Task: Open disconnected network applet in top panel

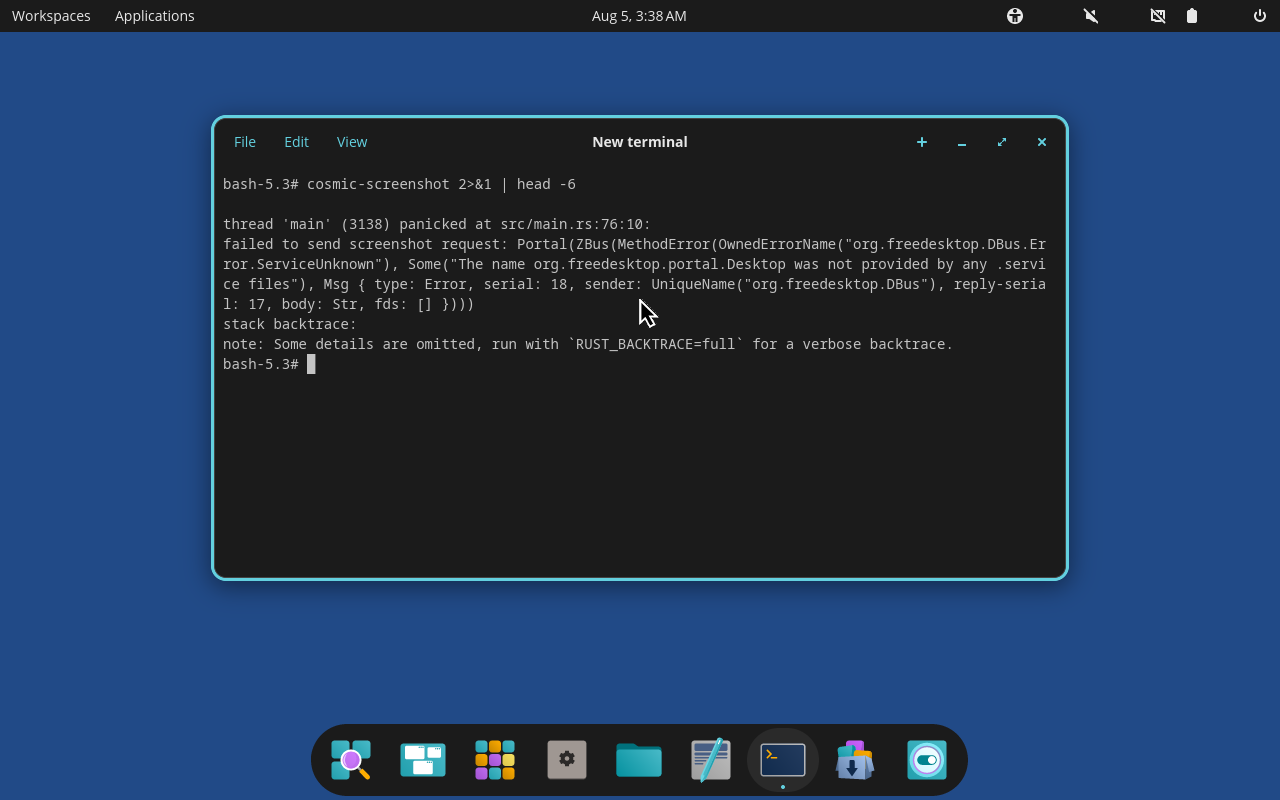Action: (x=1158, y=16)
